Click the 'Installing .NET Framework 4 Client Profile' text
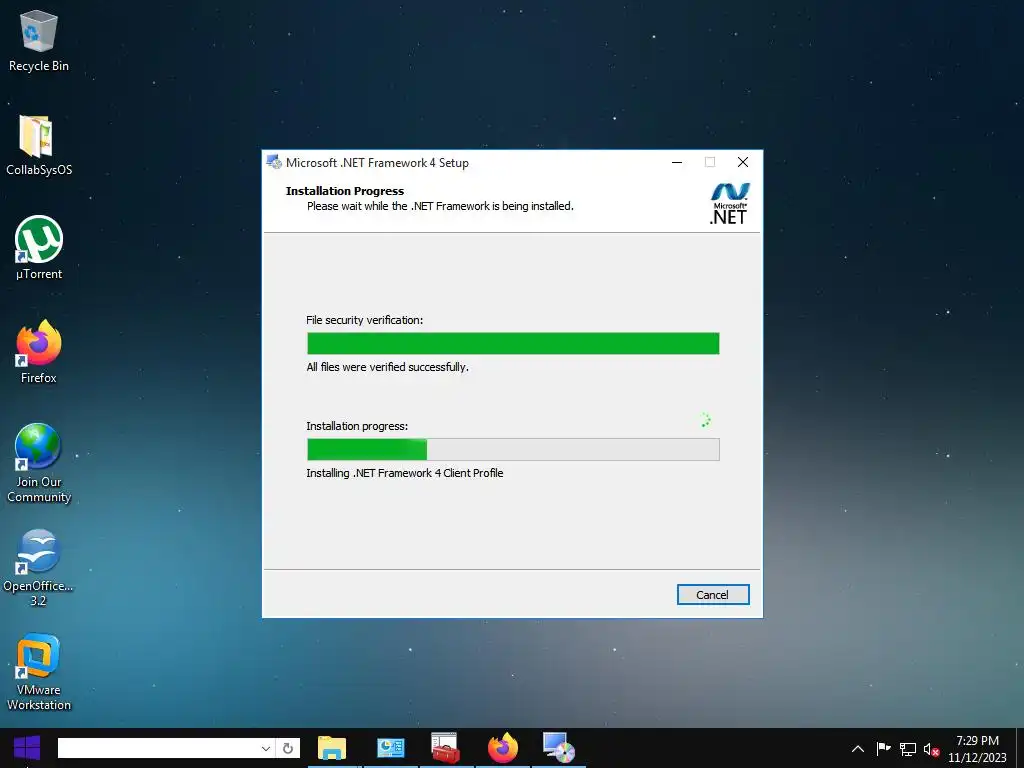Image resolution: width=1024 pixels, height=768 pixels. pyautogui.click(x=405, y=473)
